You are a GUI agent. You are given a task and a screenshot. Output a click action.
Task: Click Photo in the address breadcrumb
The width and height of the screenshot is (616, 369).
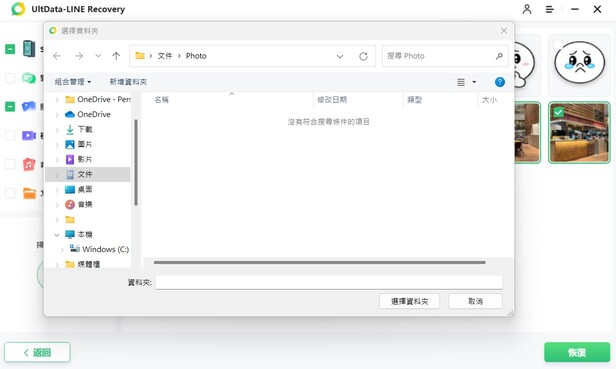pyautogui.click(x=196, y=56)
